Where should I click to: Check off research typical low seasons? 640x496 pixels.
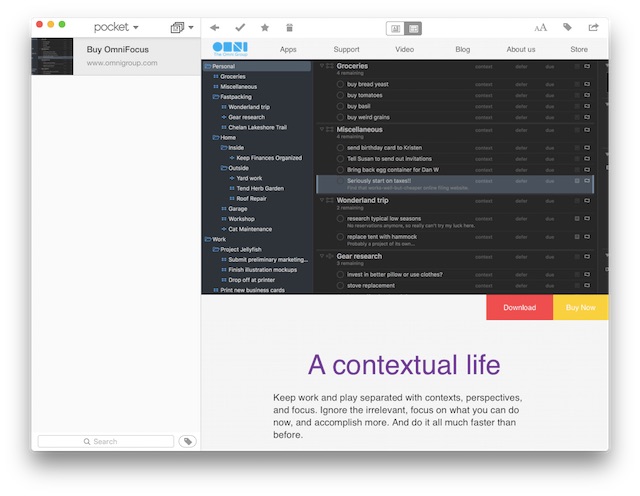click(x=340, y=218)
